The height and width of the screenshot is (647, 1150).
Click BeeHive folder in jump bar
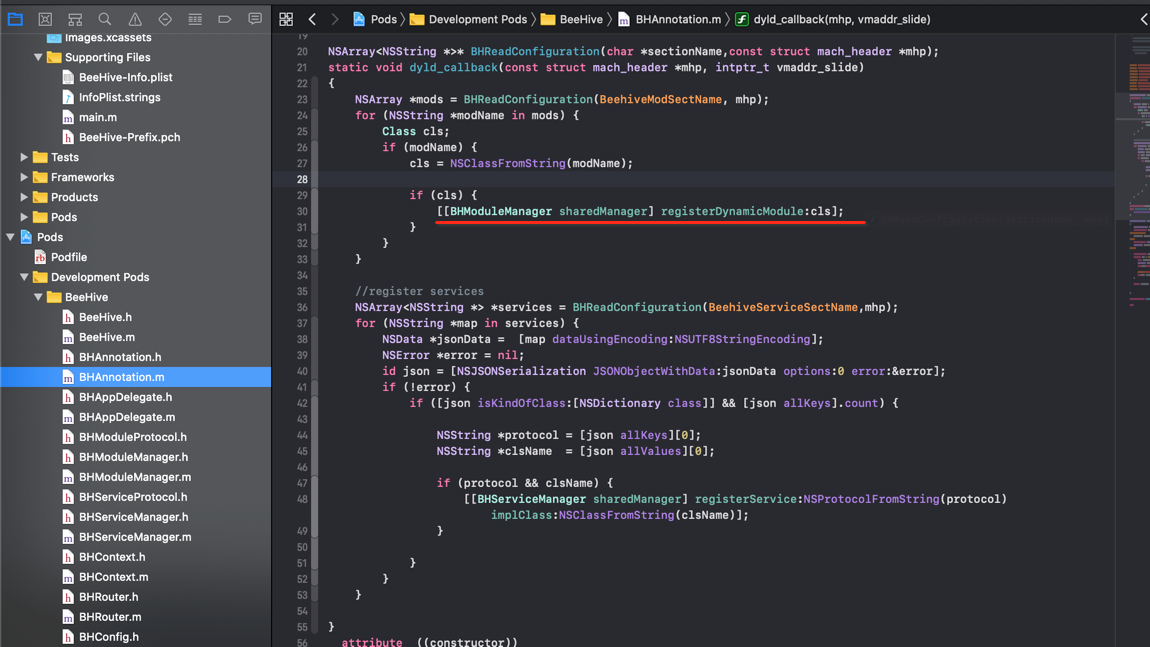tap(572, 19)
